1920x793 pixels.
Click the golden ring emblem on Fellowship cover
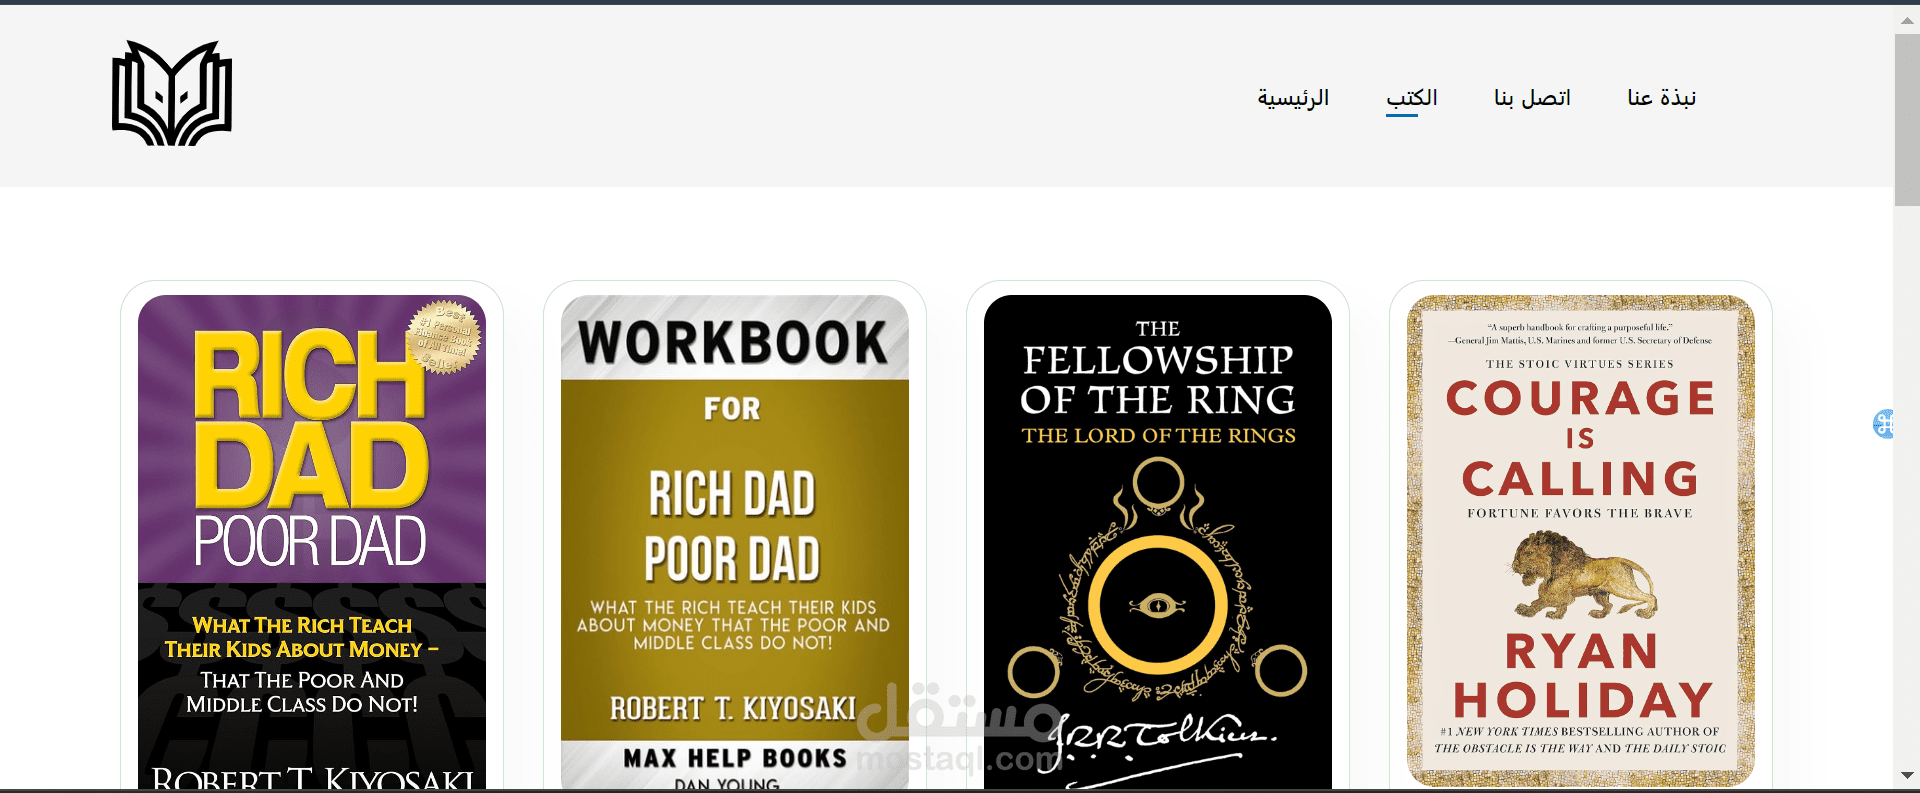(x=1158, y=604)
